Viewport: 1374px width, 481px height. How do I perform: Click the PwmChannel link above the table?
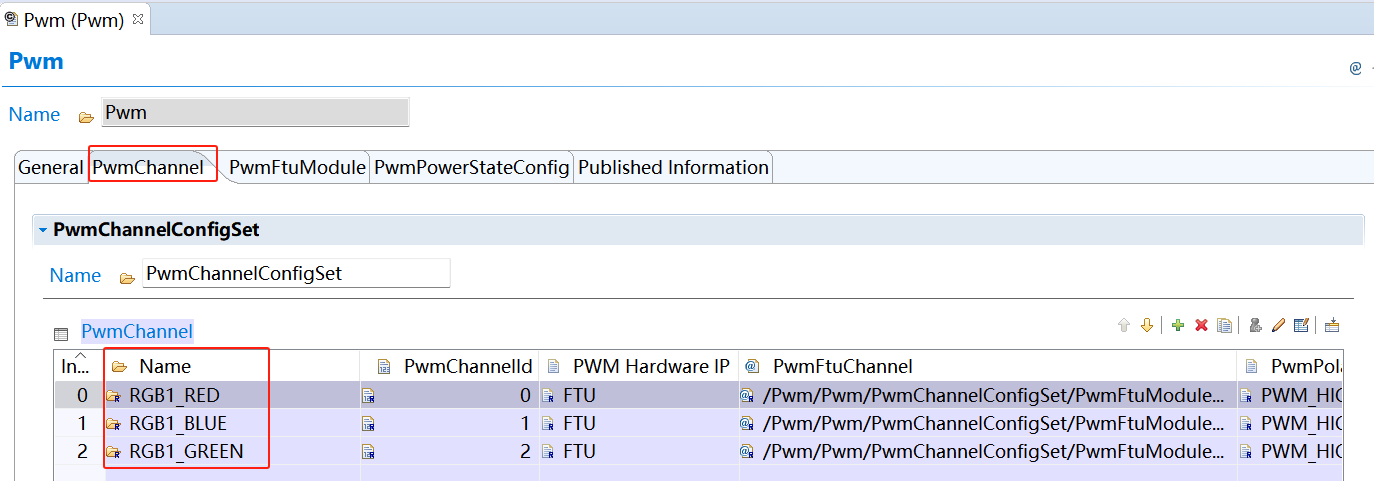click(137, 331)
